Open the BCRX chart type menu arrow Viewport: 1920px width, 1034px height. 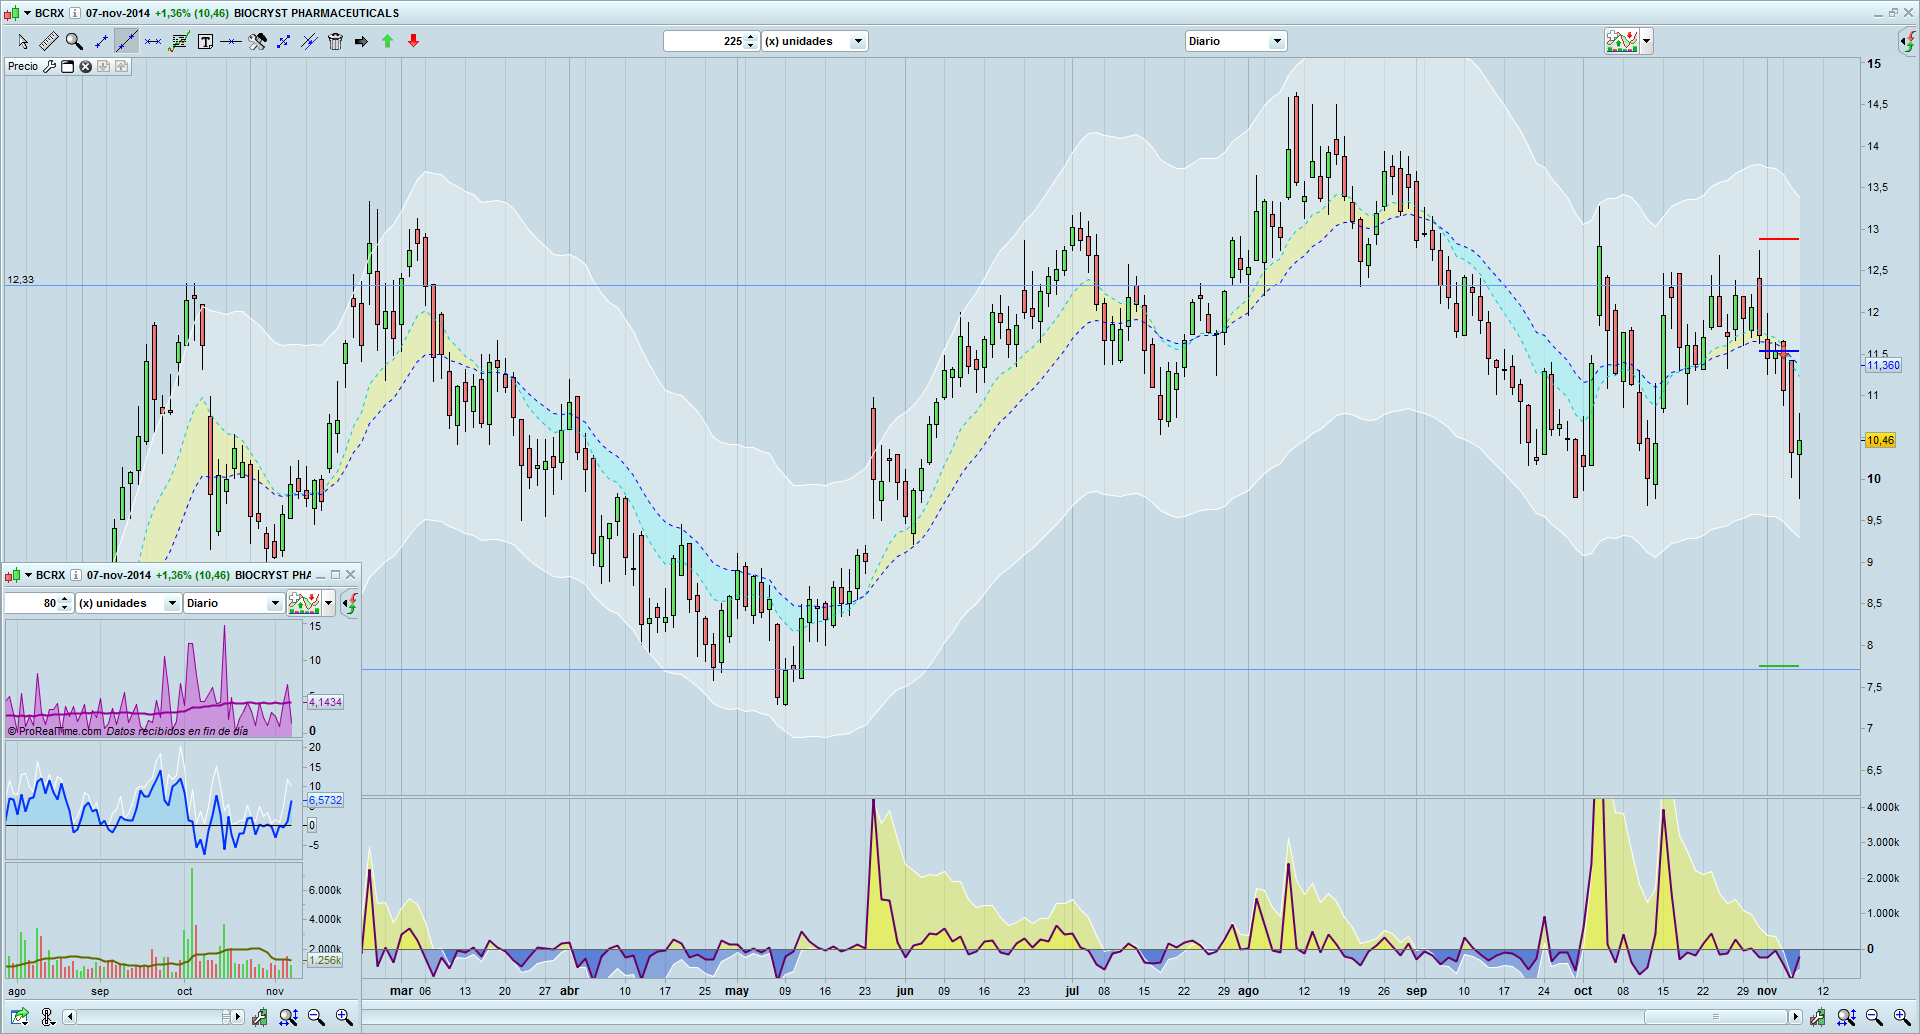tap(28, 13)
